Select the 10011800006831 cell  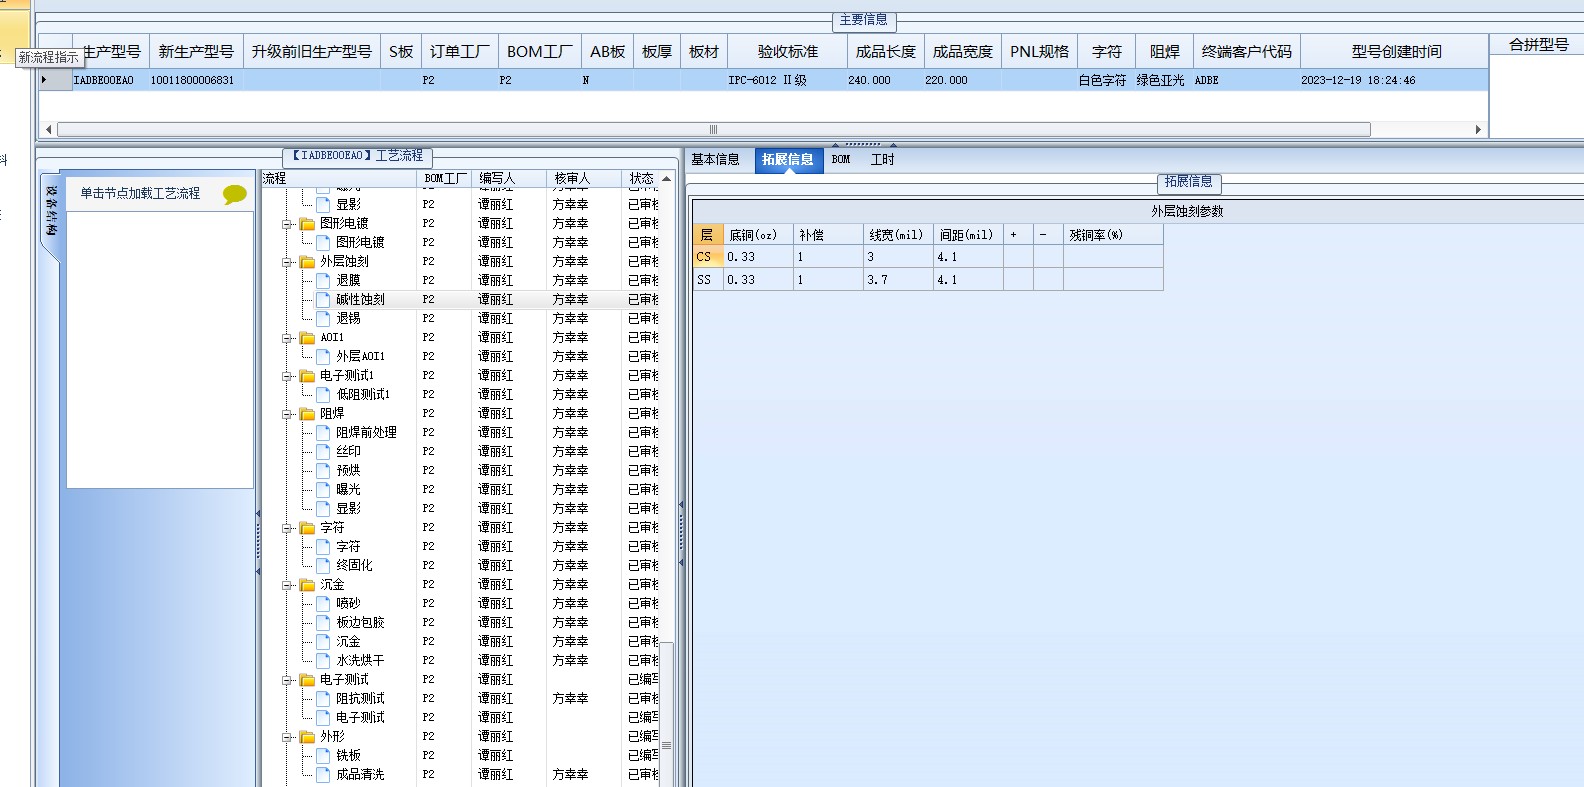[194, 80]
